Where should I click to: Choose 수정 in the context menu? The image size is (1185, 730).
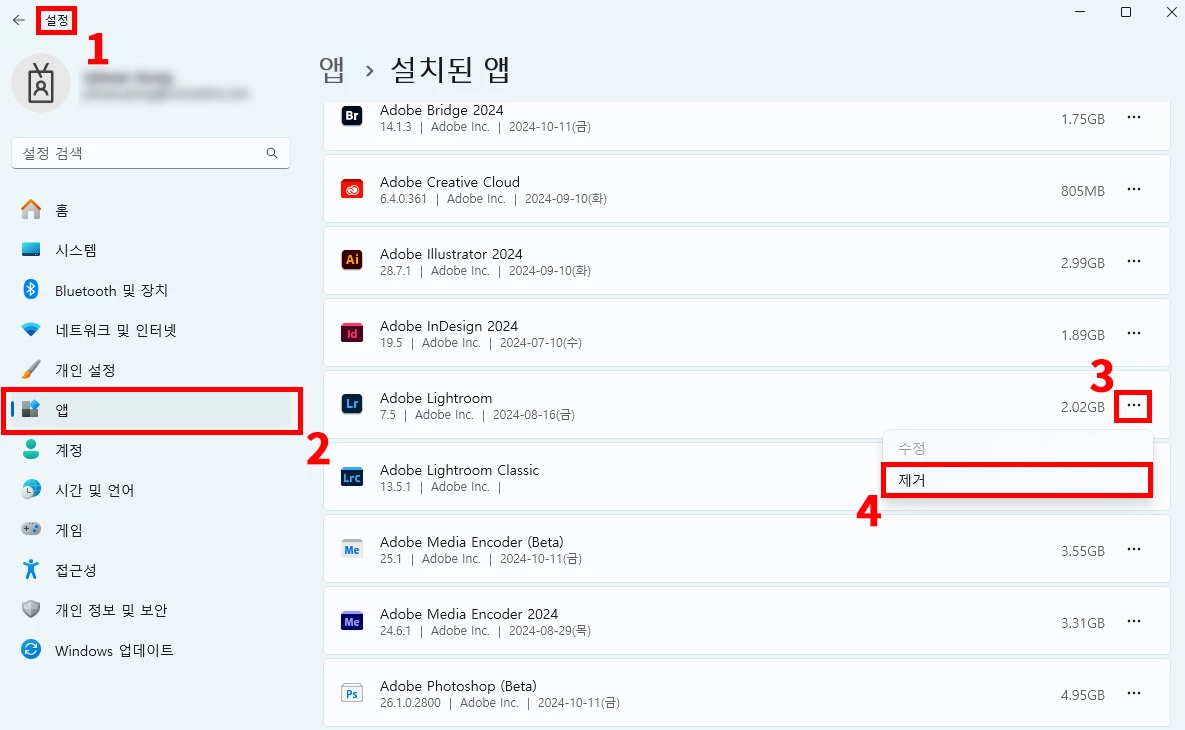click(1017, 448)
